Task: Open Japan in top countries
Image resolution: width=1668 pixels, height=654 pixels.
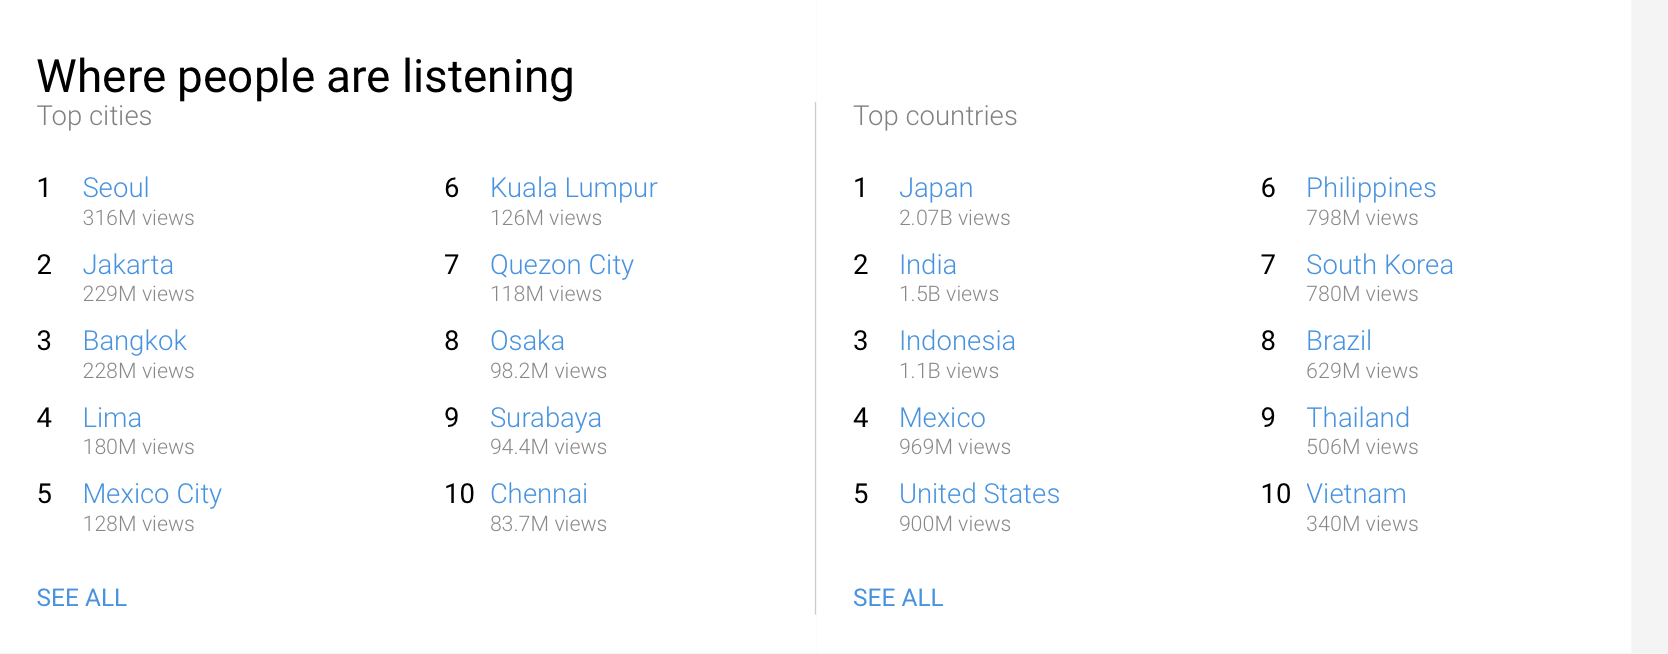Action: point(935,188)
